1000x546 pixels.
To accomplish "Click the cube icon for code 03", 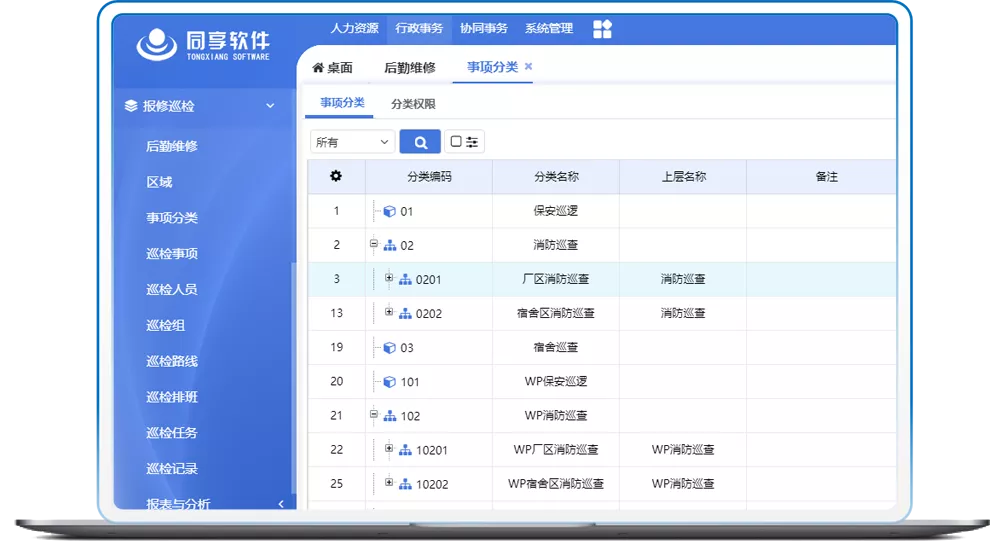I will (390, 348).
